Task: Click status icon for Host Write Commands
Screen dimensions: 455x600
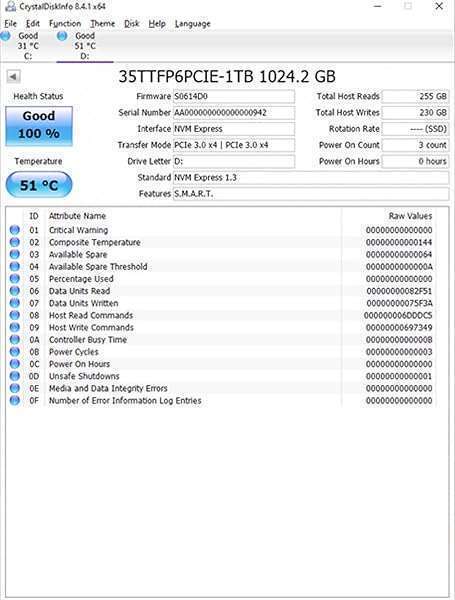Action: coord(15,328)
